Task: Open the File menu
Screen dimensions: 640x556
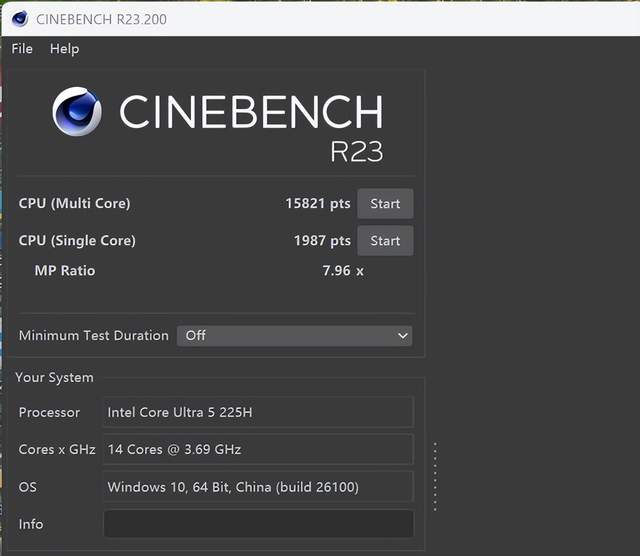Action: [22, 49]
